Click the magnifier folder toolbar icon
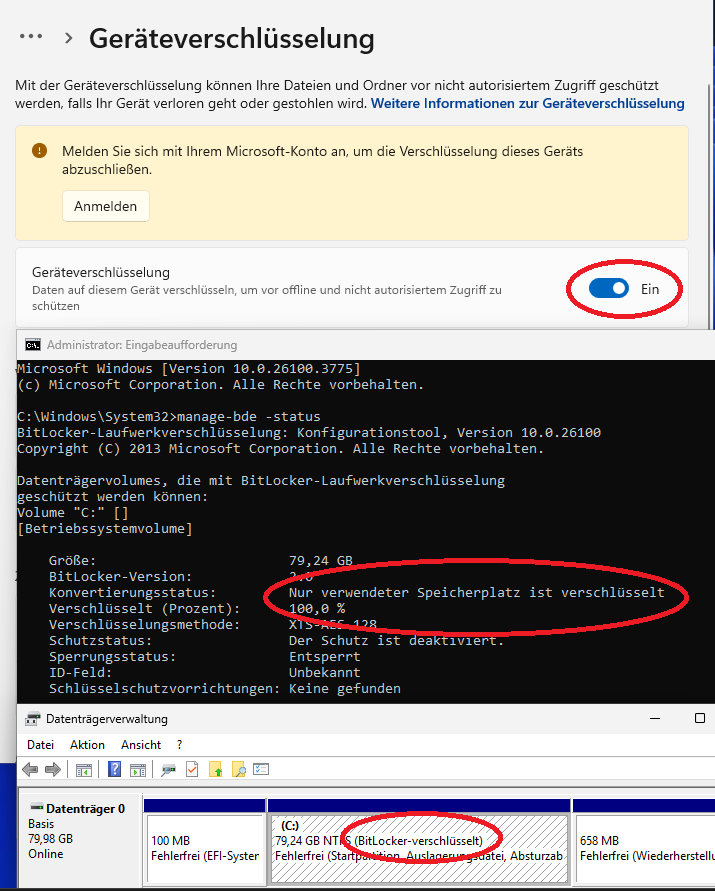This screenshot has height=891, width=715. point(239,770)
